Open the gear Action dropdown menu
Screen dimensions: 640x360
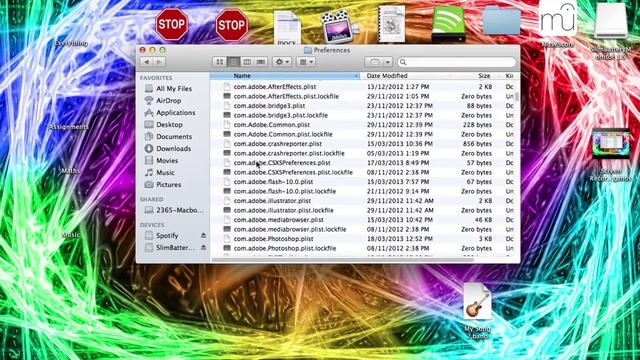coord(282,62)
